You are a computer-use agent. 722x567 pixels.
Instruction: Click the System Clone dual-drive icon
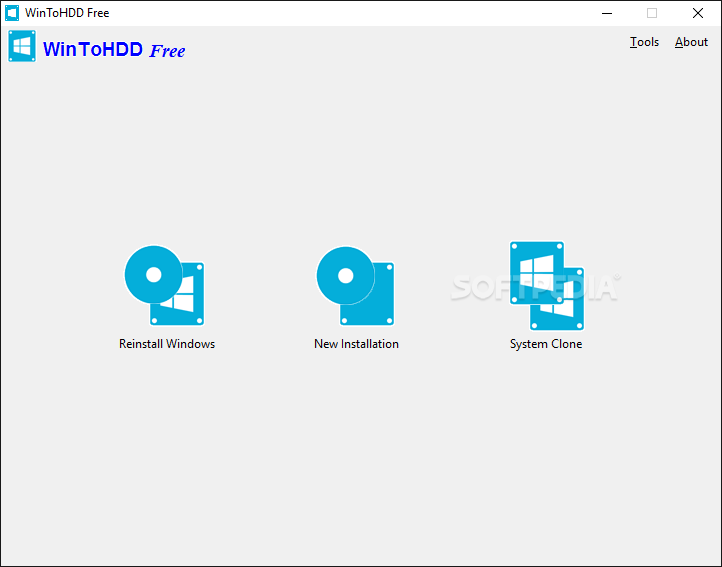[547, 286]
